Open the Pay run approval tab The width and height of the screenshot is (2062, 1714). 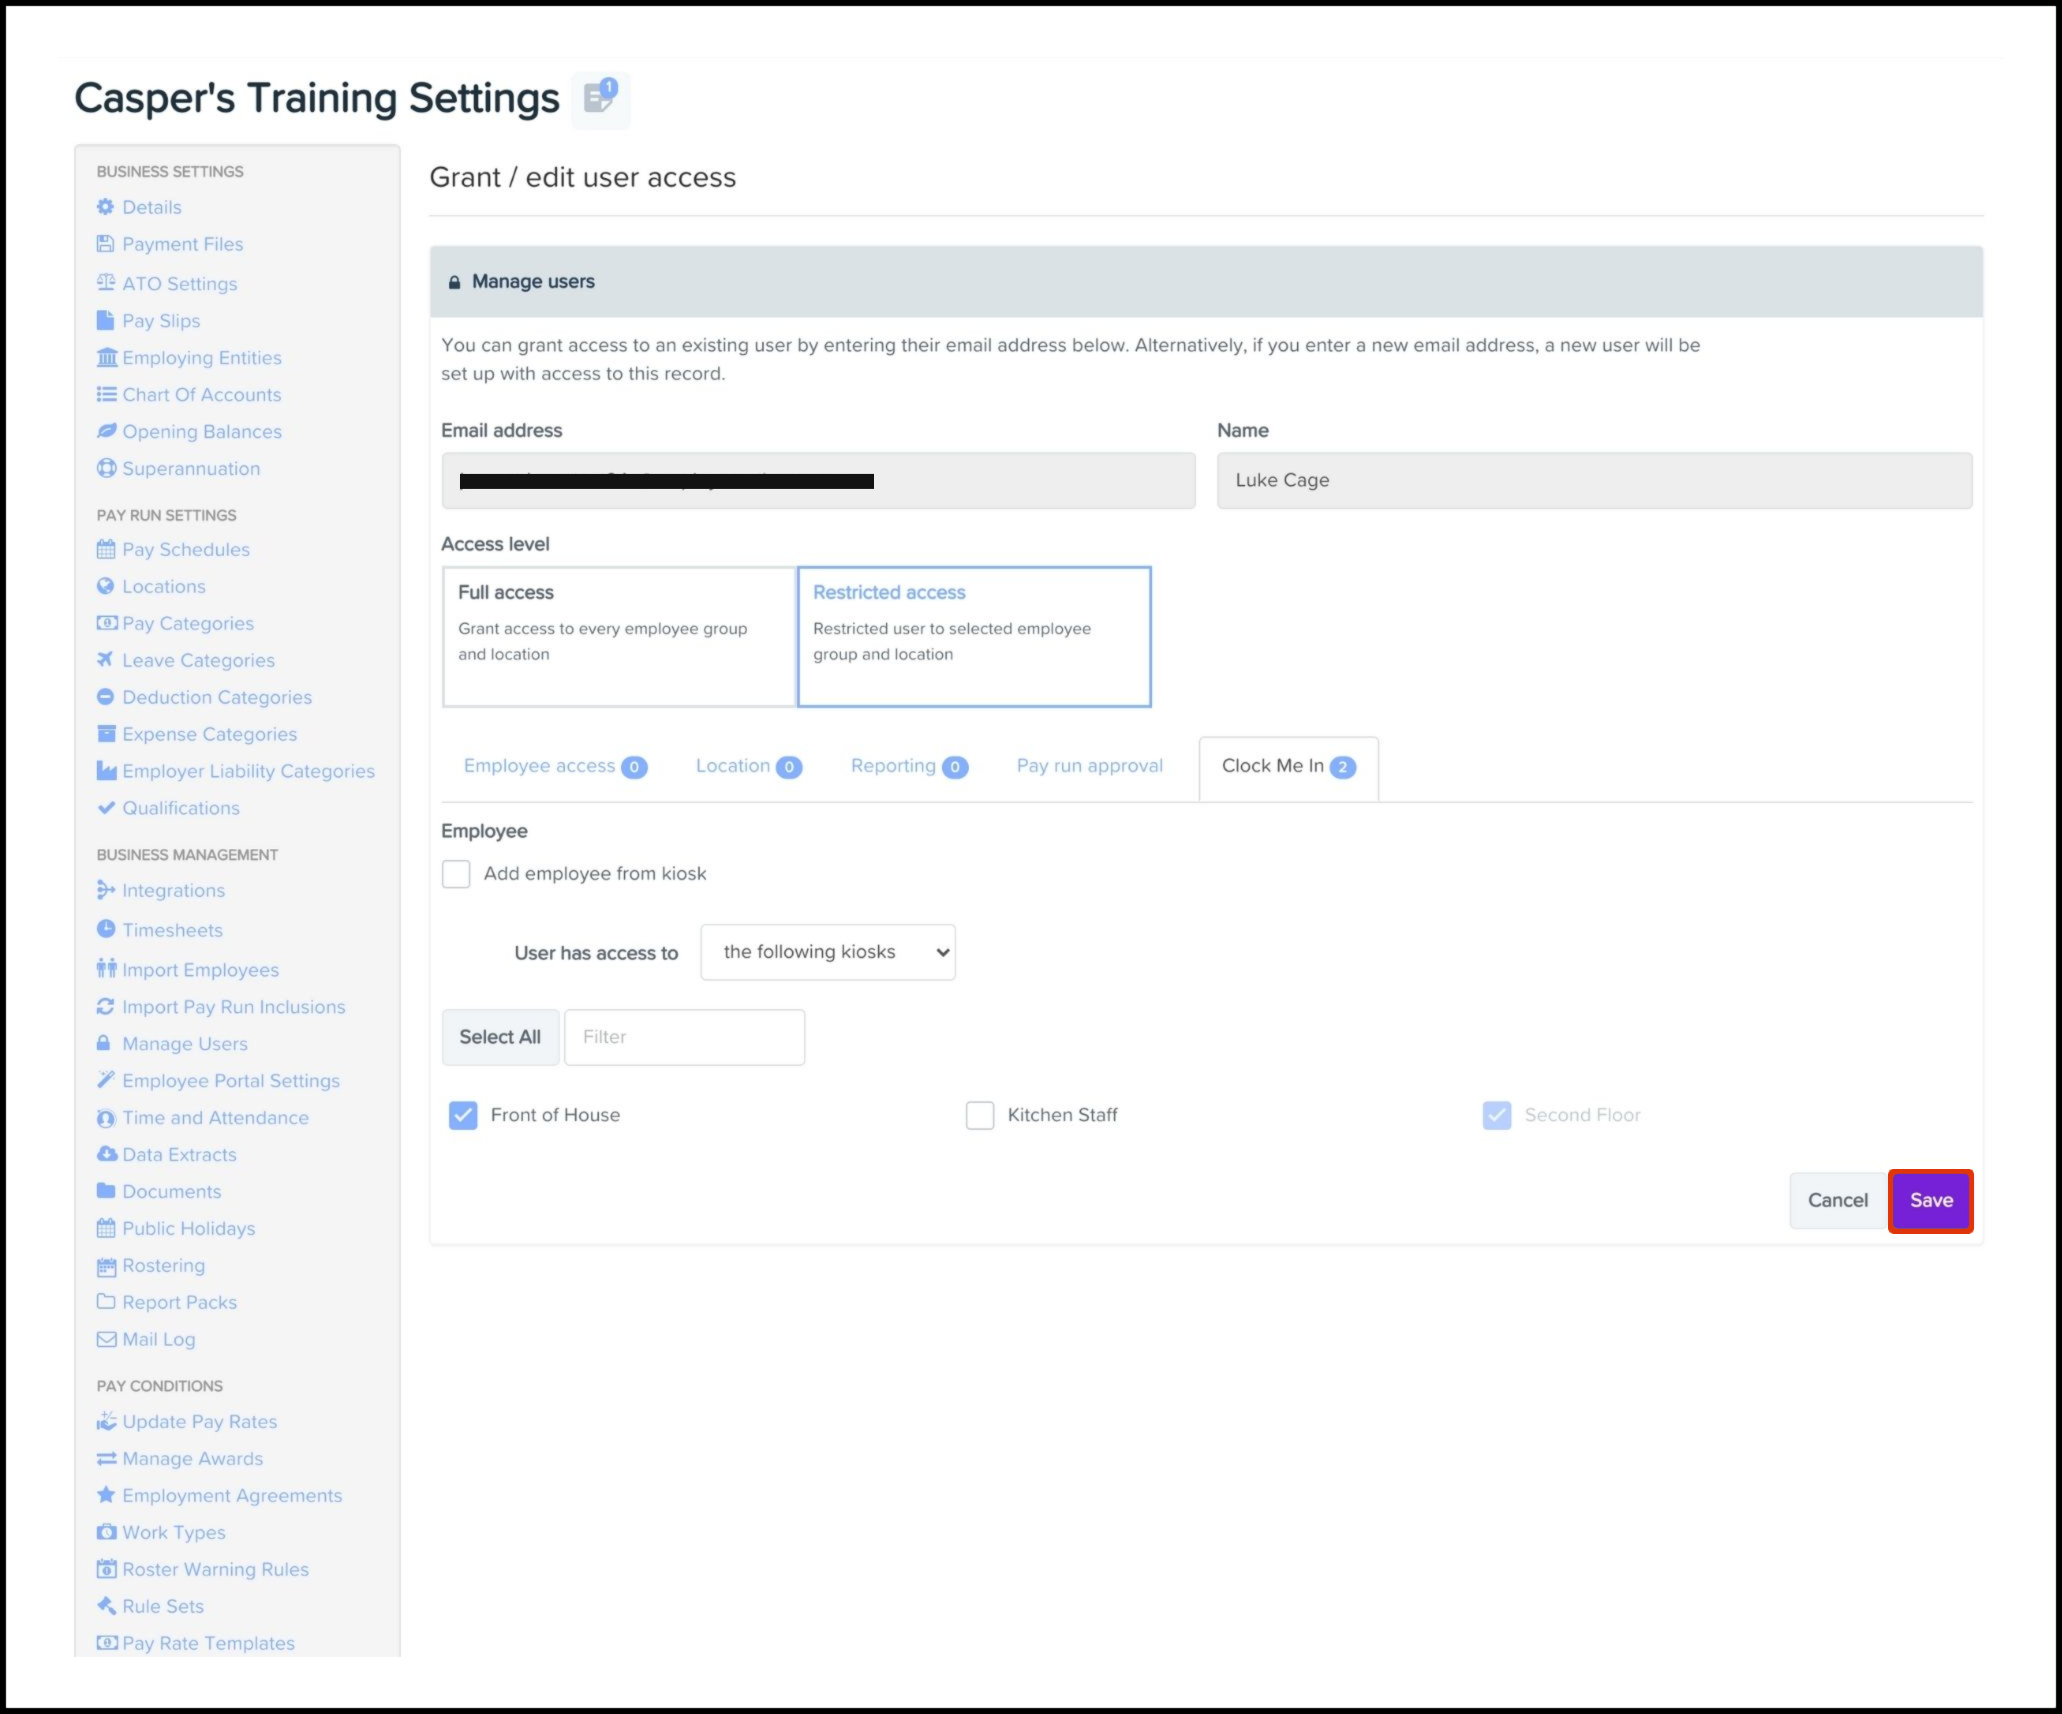pos(1089,766)
